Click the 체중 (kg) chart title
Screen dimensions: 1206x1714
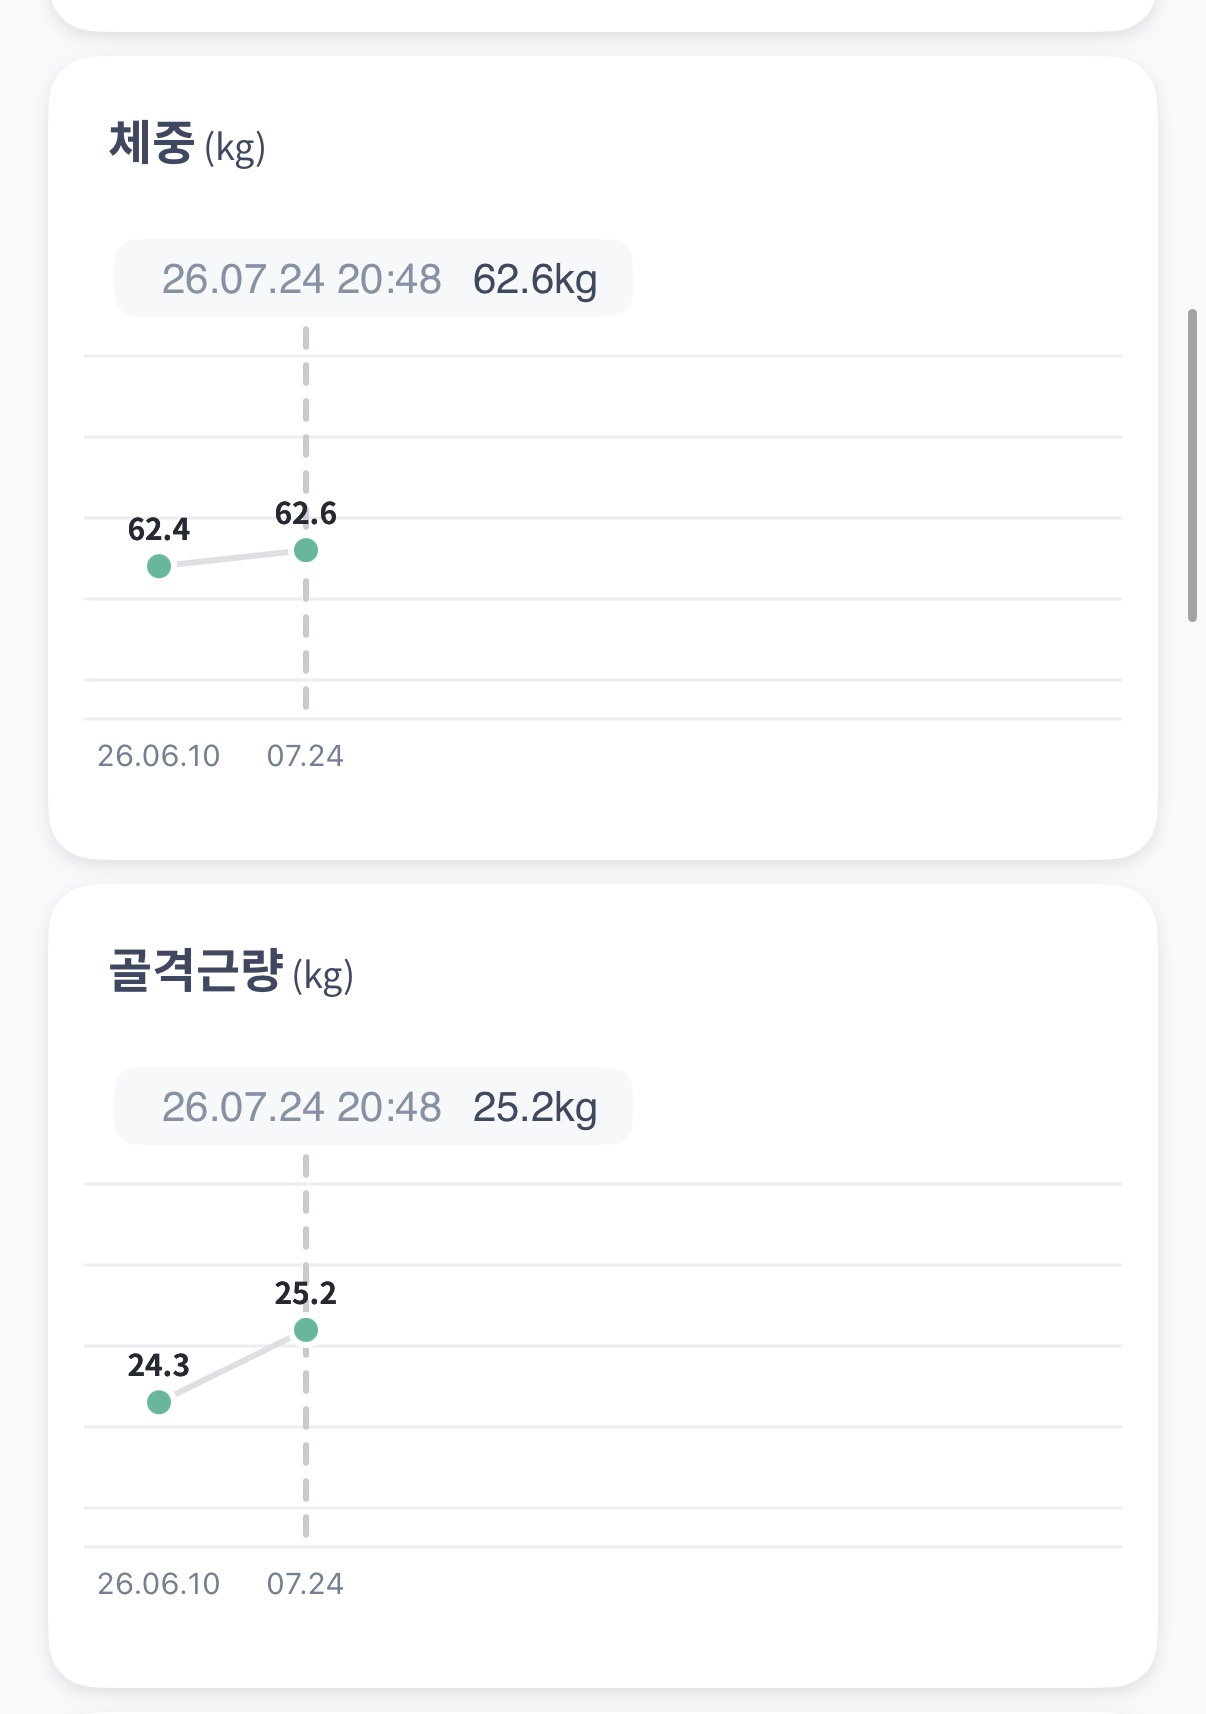pyautogui.click(x=187, y=144)
